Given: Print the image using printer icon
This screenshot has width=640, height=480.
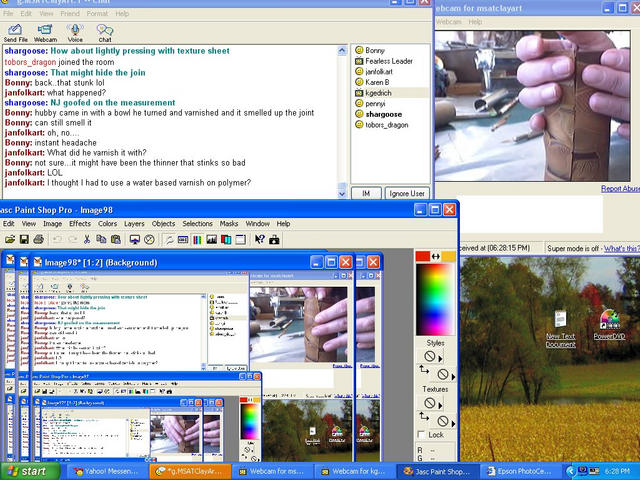Looking at the screenshot, I should (x=38, y=240).
